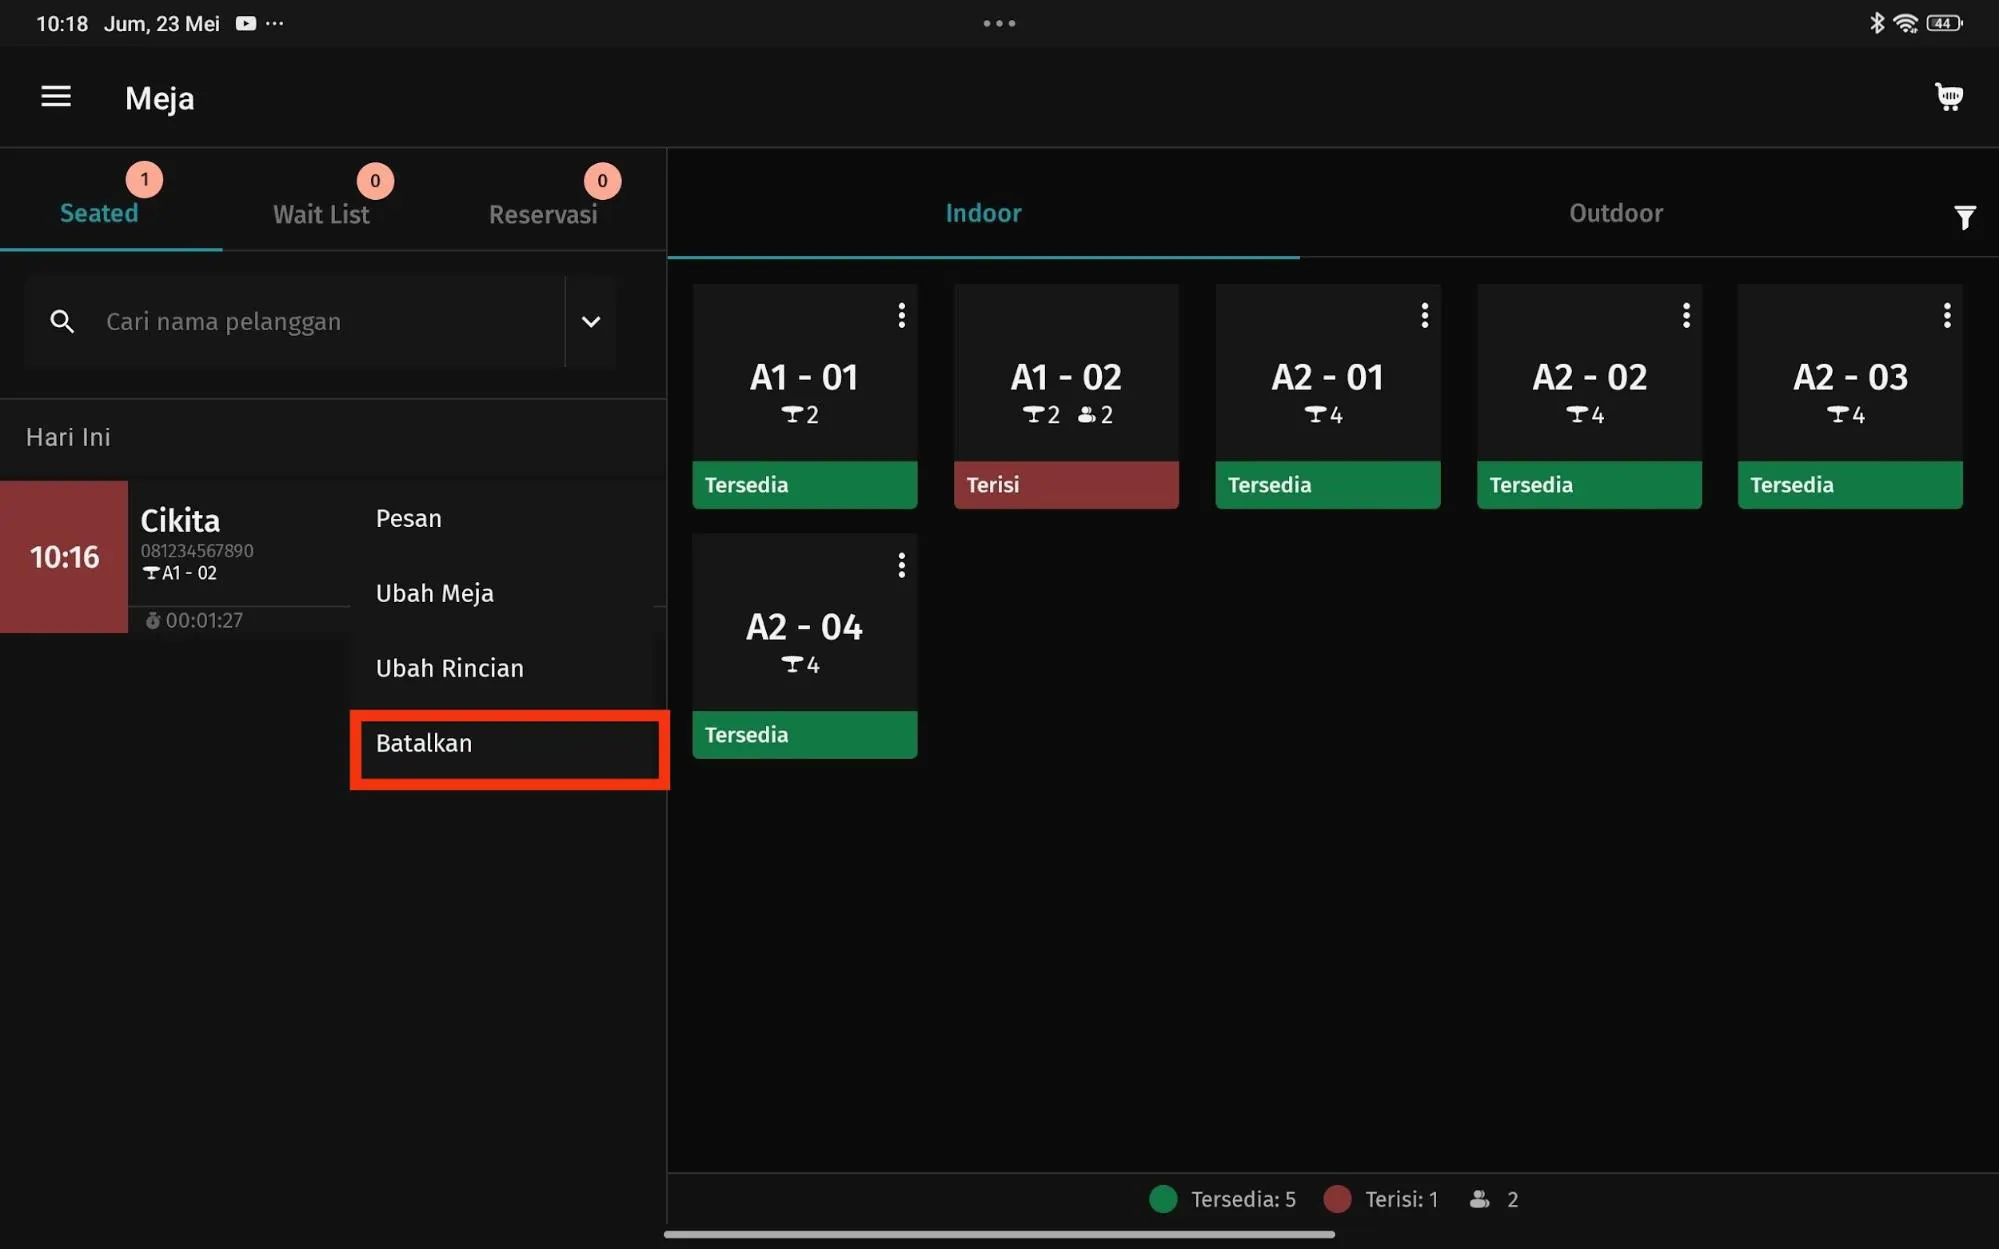Expand the search options chevron
This screenshot has height=1249, width=1999.
coord(591,321)
